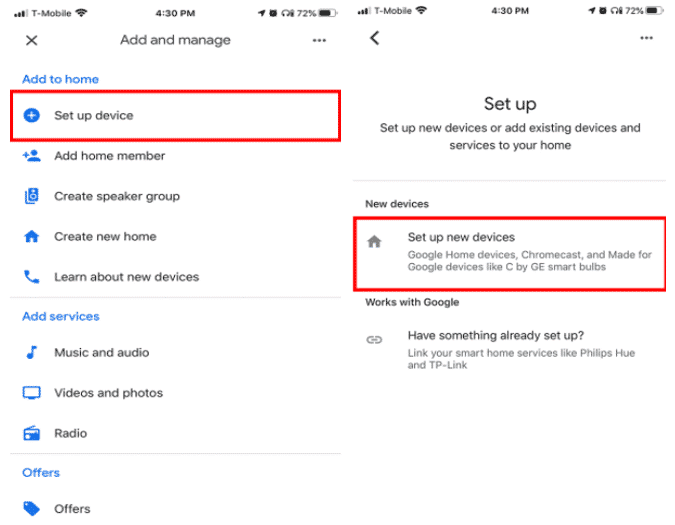Viewport: 675px width, 525px height.
Task: Select Set up new devices option
Action: [x=510, y=254]
